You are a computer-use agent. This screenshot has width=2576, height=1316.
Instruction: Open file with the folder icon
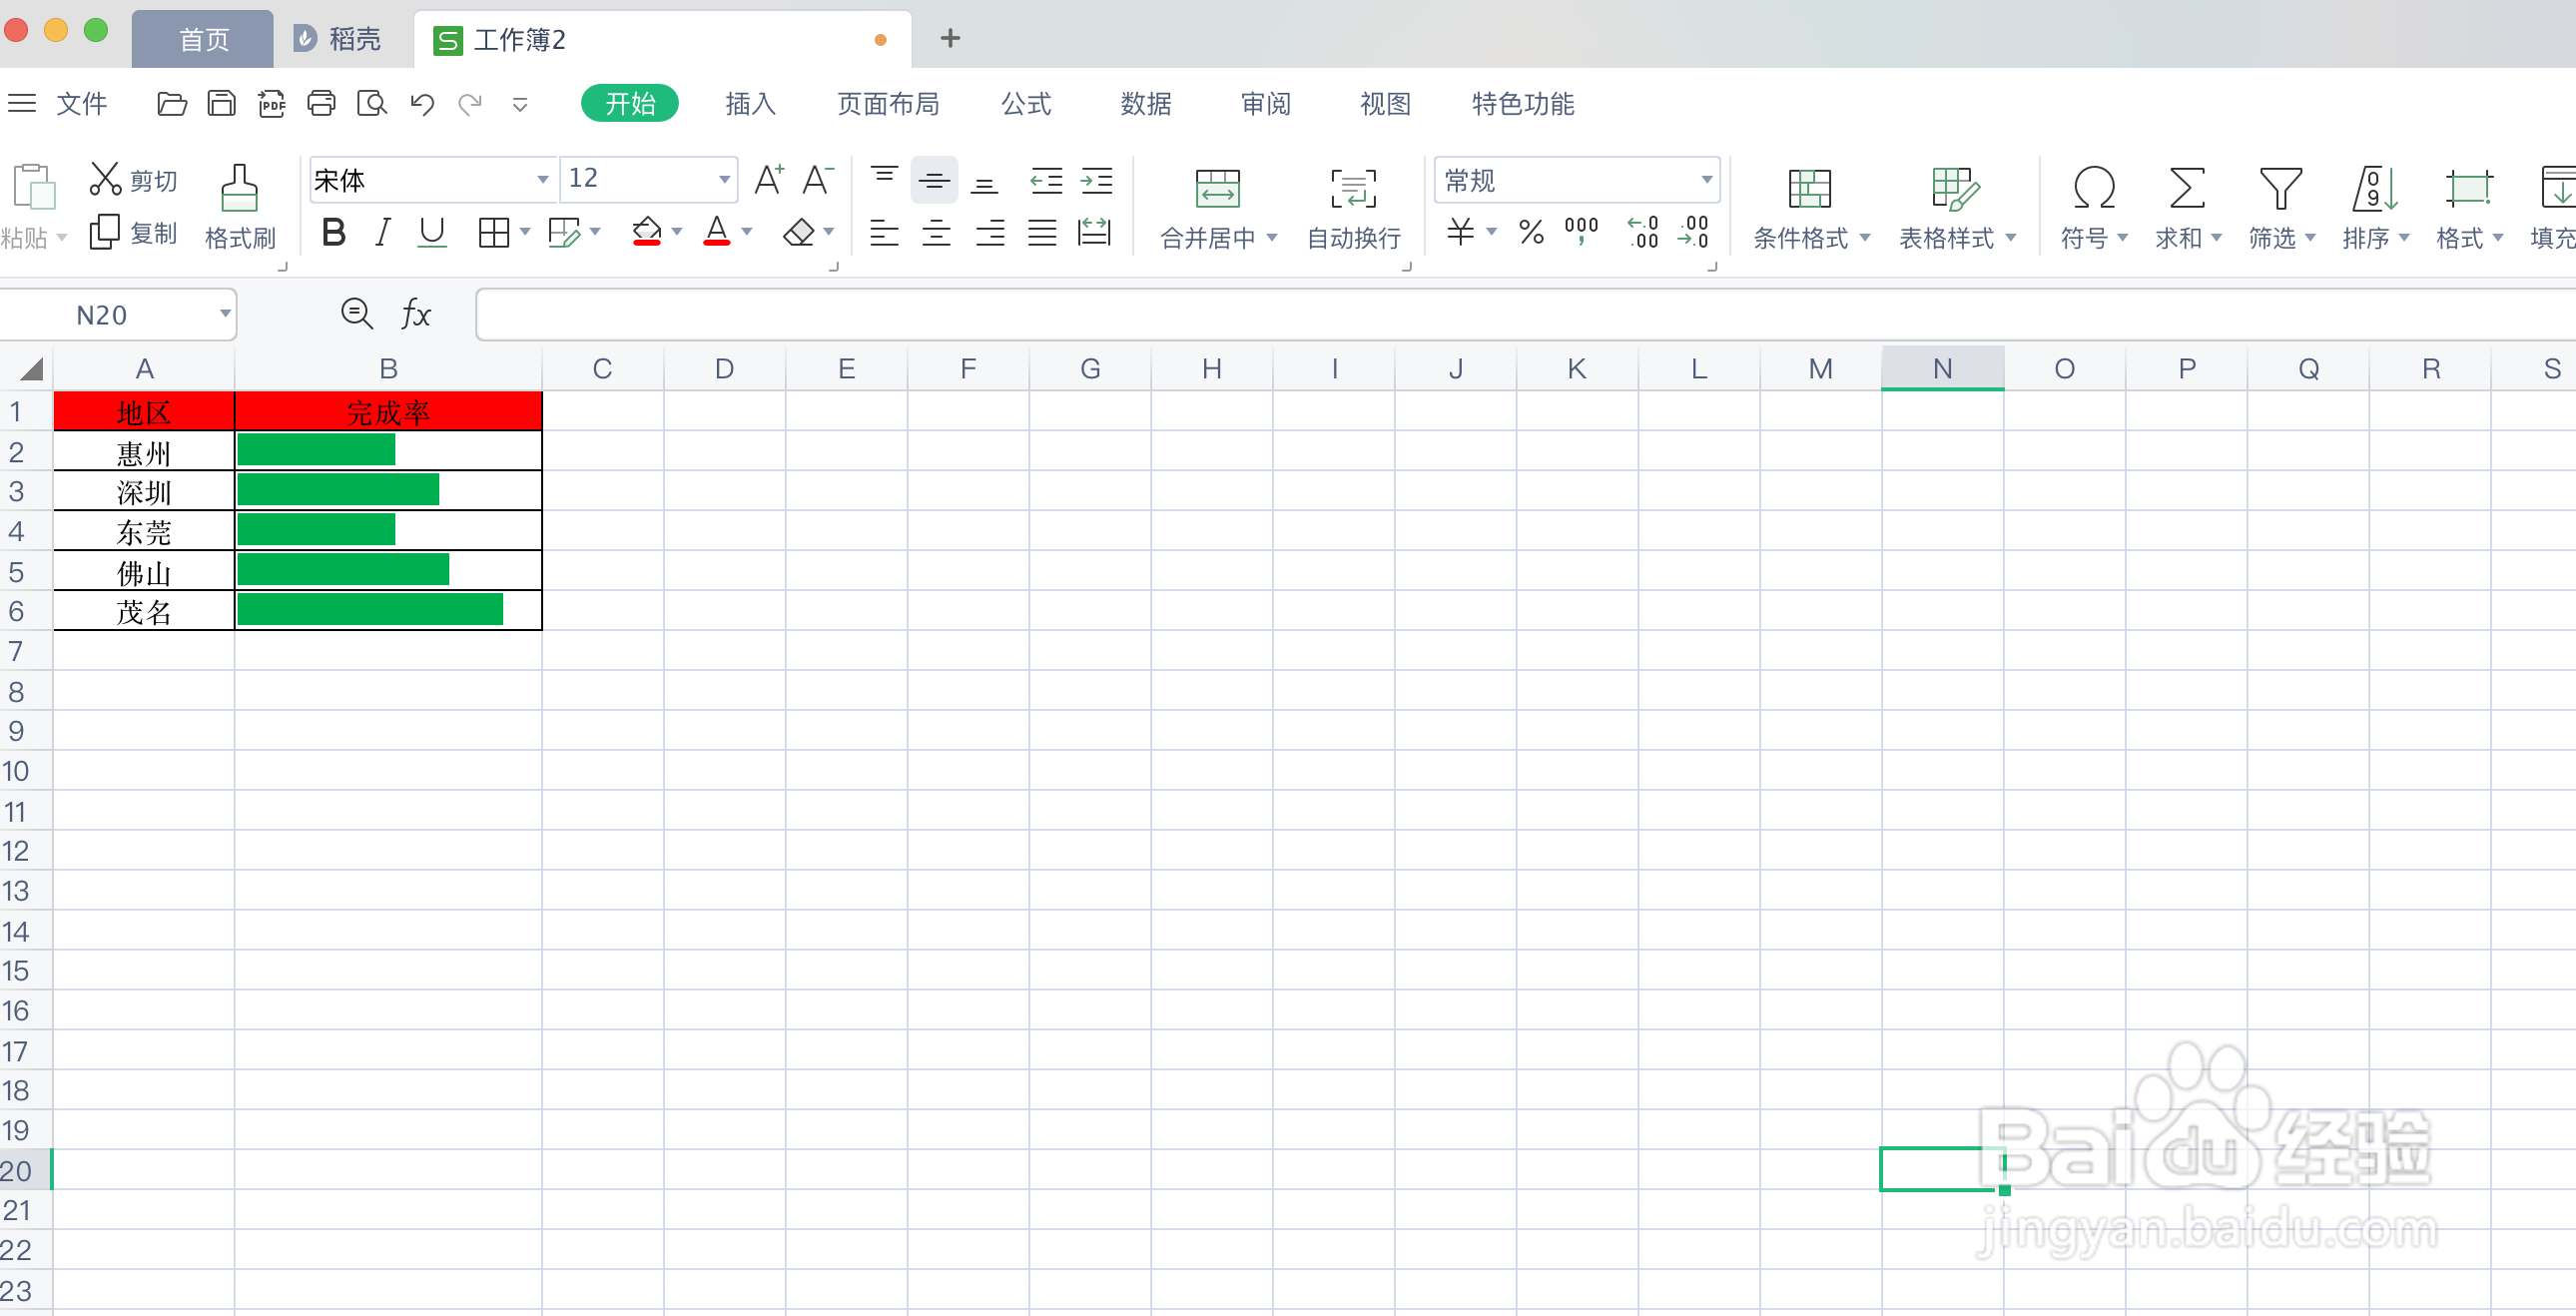coord(172,104)
